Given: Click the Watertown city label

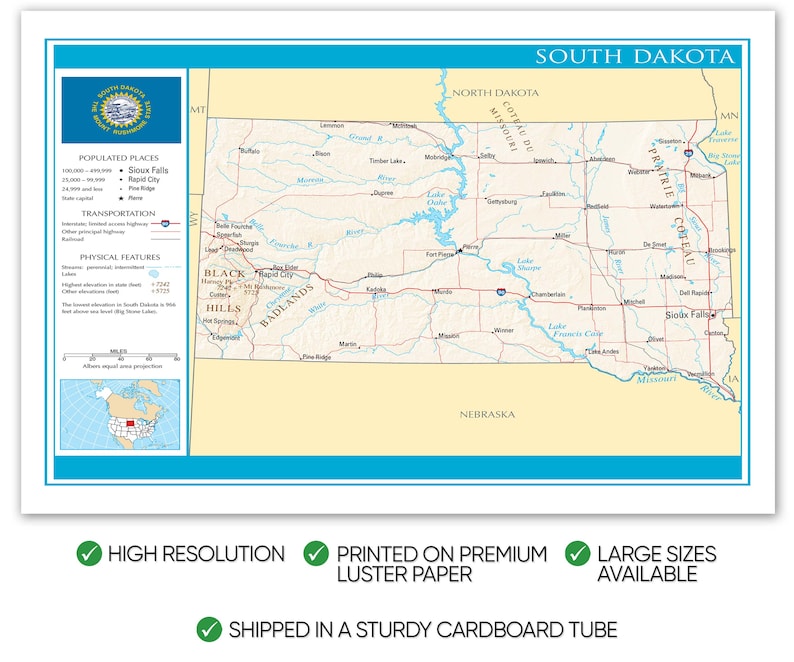Looking at the screenshot, I should (664, 206).
